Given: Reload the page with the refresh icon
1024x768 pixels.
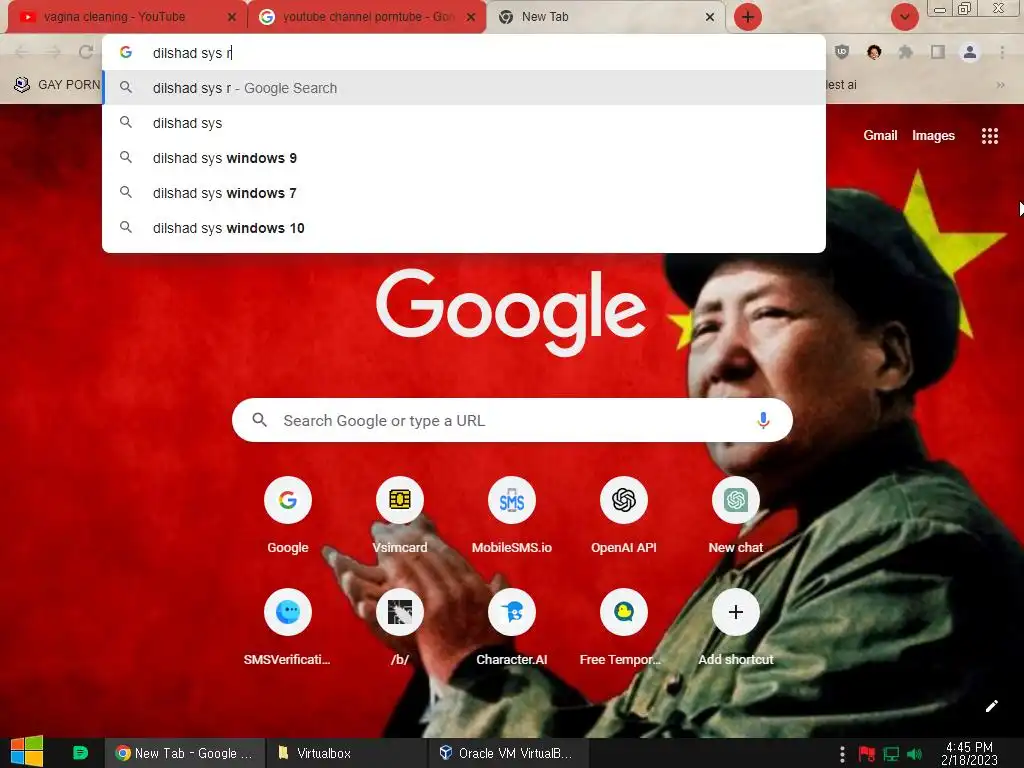Looking at the screenshot, I should (86, 52).
